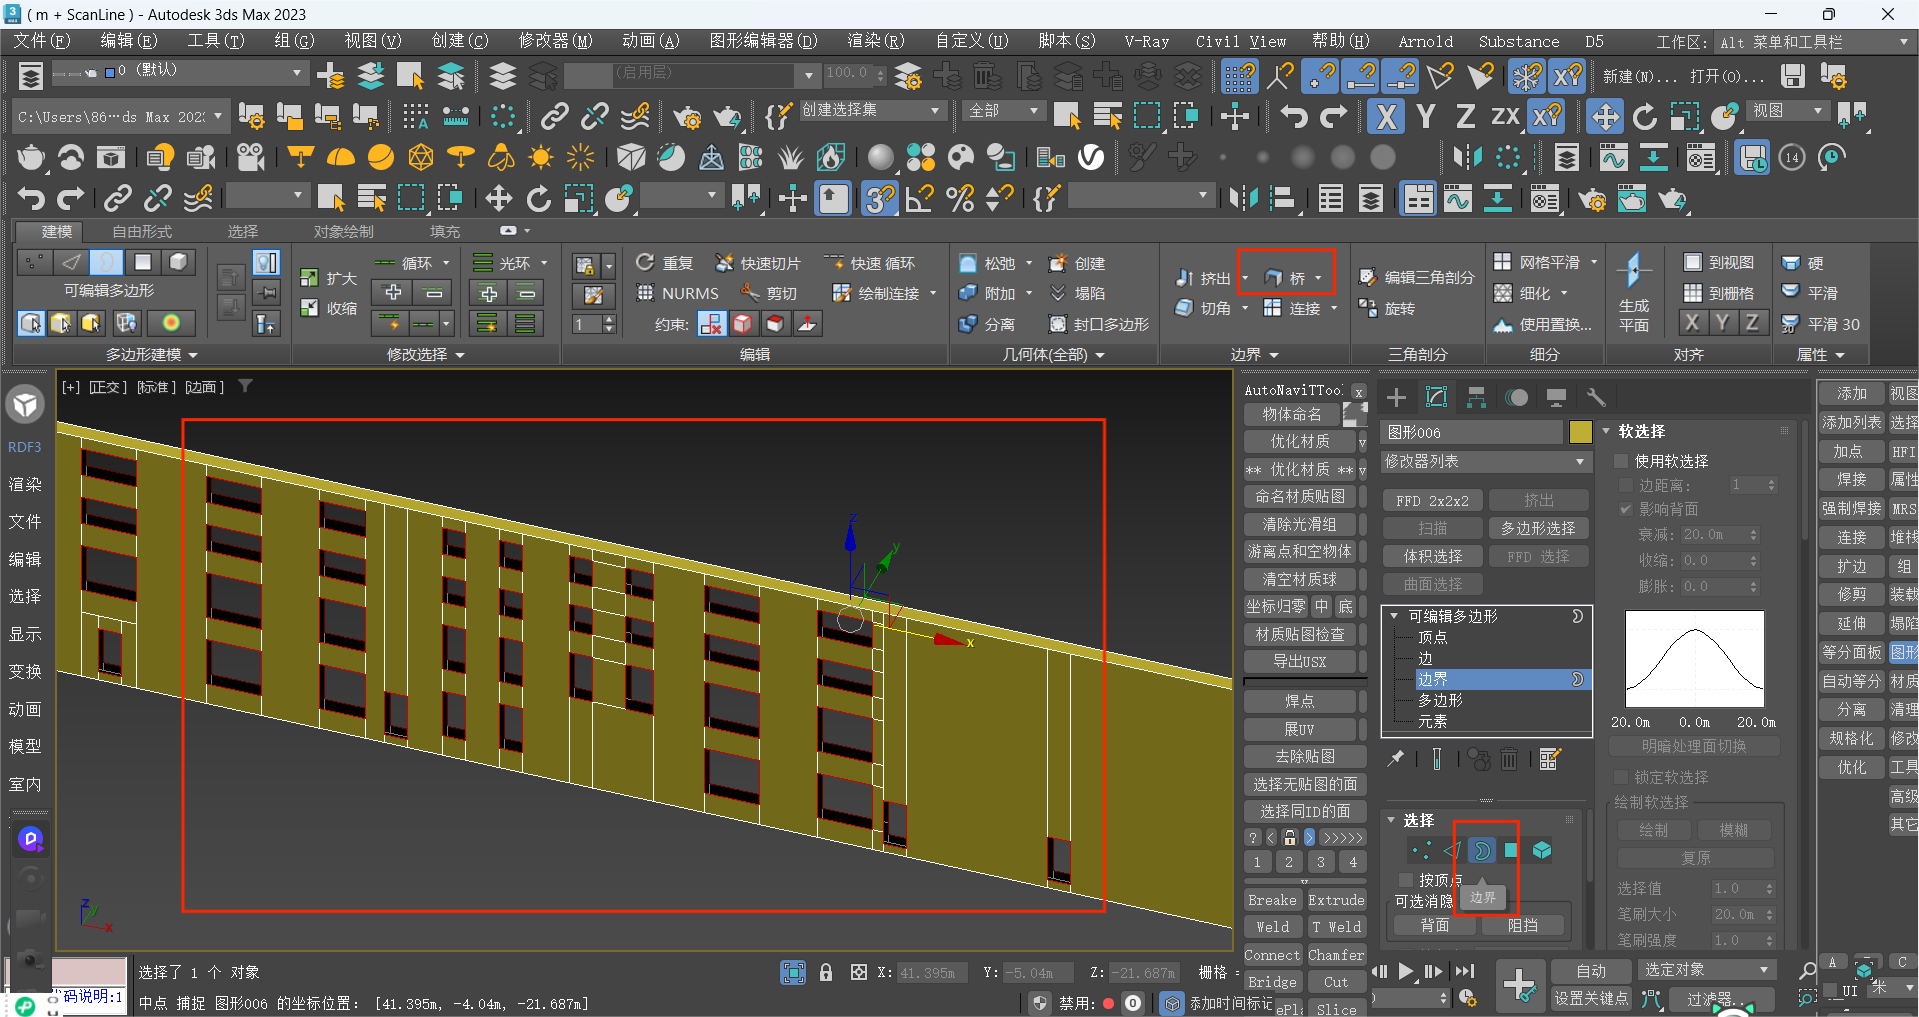The height and width of the screenshot is (1017, 1919).
Task: Open the View reference coordinate dropdown
Action: [x=1789, y=110]
